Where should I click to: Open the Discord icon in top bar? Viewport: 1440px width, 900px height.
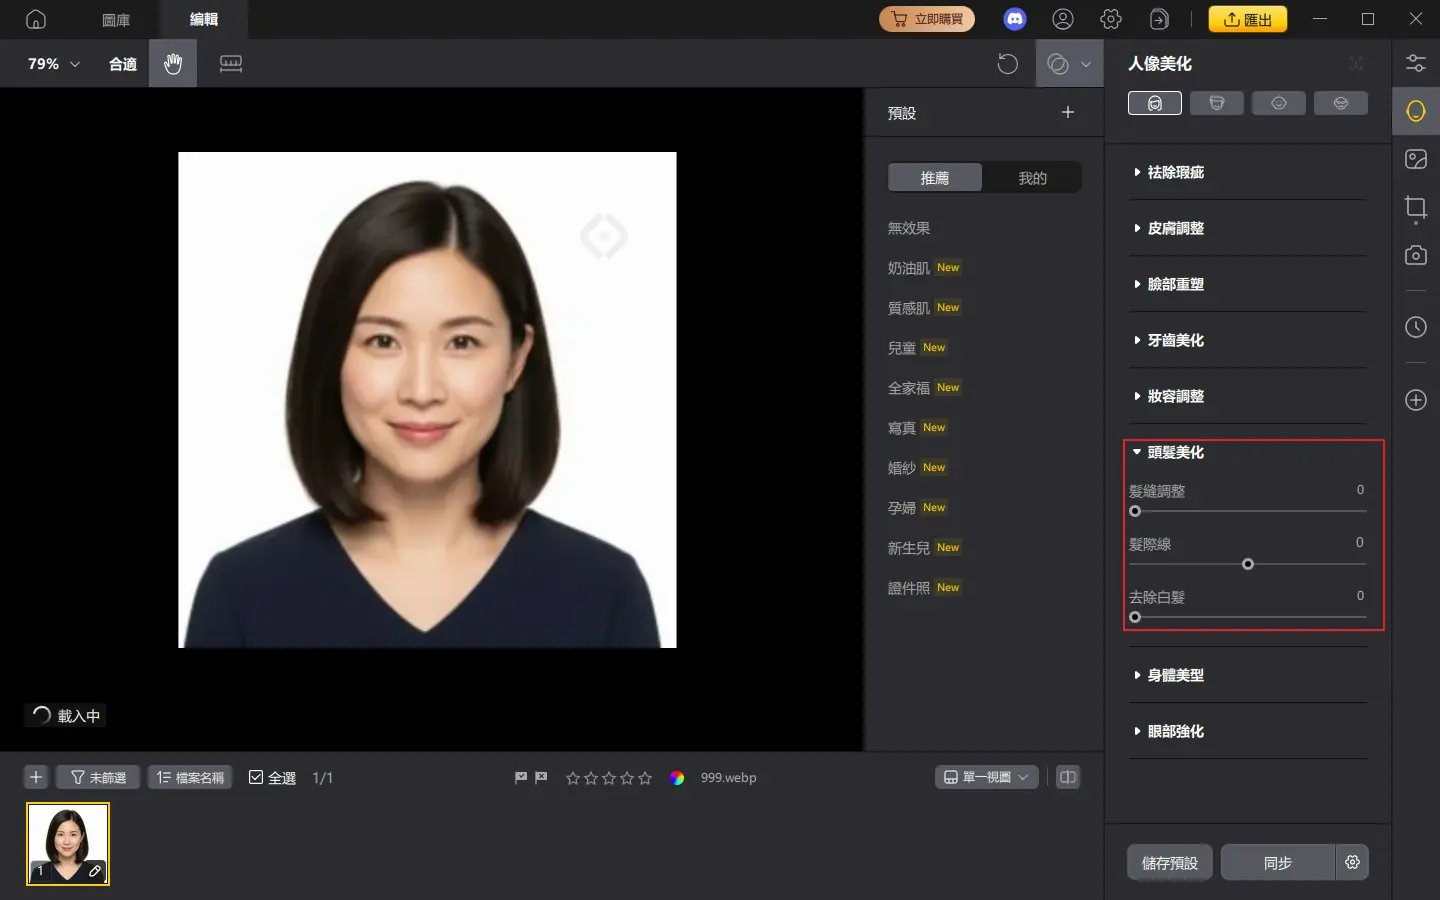(1015, 19)
